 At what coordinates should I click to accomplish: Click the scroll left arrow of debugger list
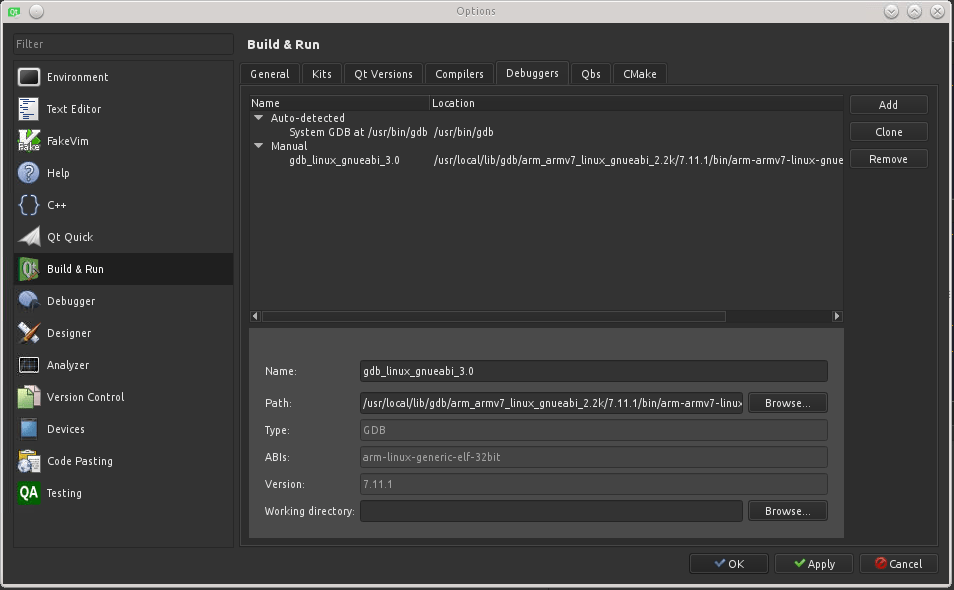coord(256,316)
